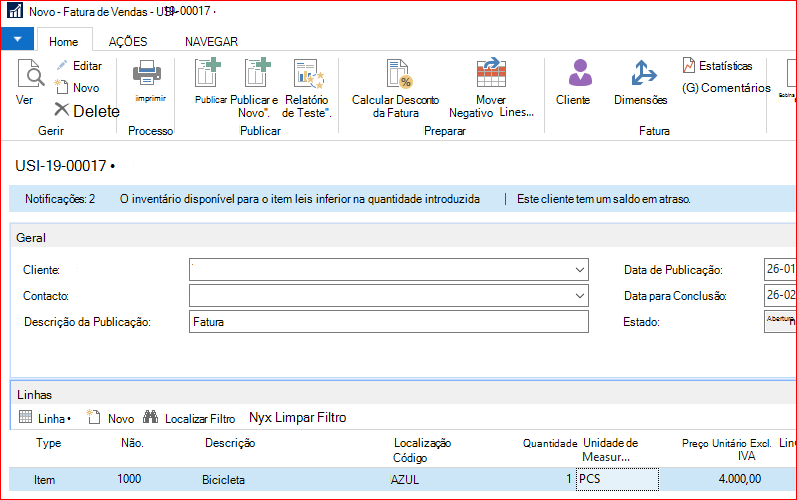Click the Descrição column header
797x500 pixels.
[230, 443]
